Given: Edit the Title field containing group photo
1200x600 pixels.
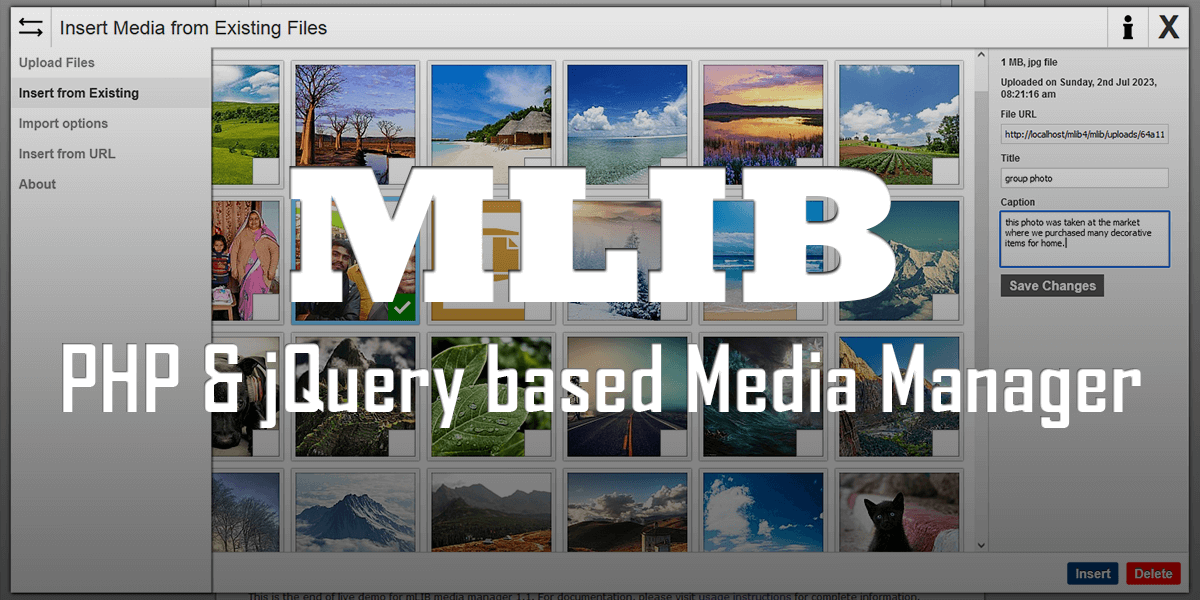Looking at the screenshot, I should (1084, 178).
